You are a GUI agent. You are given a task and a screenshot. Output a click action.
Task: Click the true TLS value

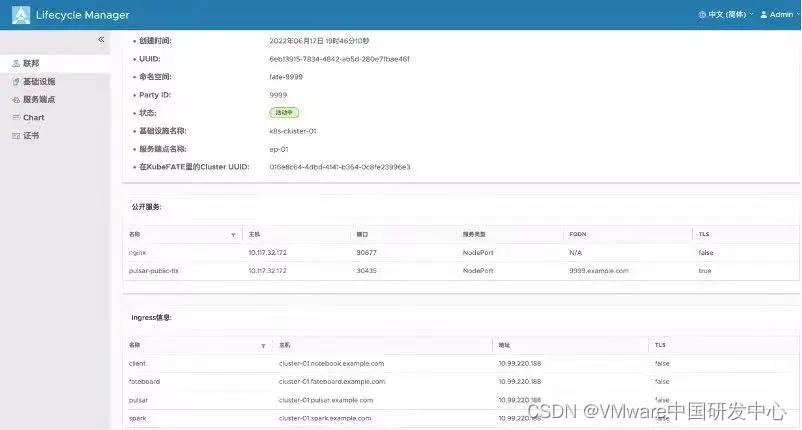pos(705,270)
